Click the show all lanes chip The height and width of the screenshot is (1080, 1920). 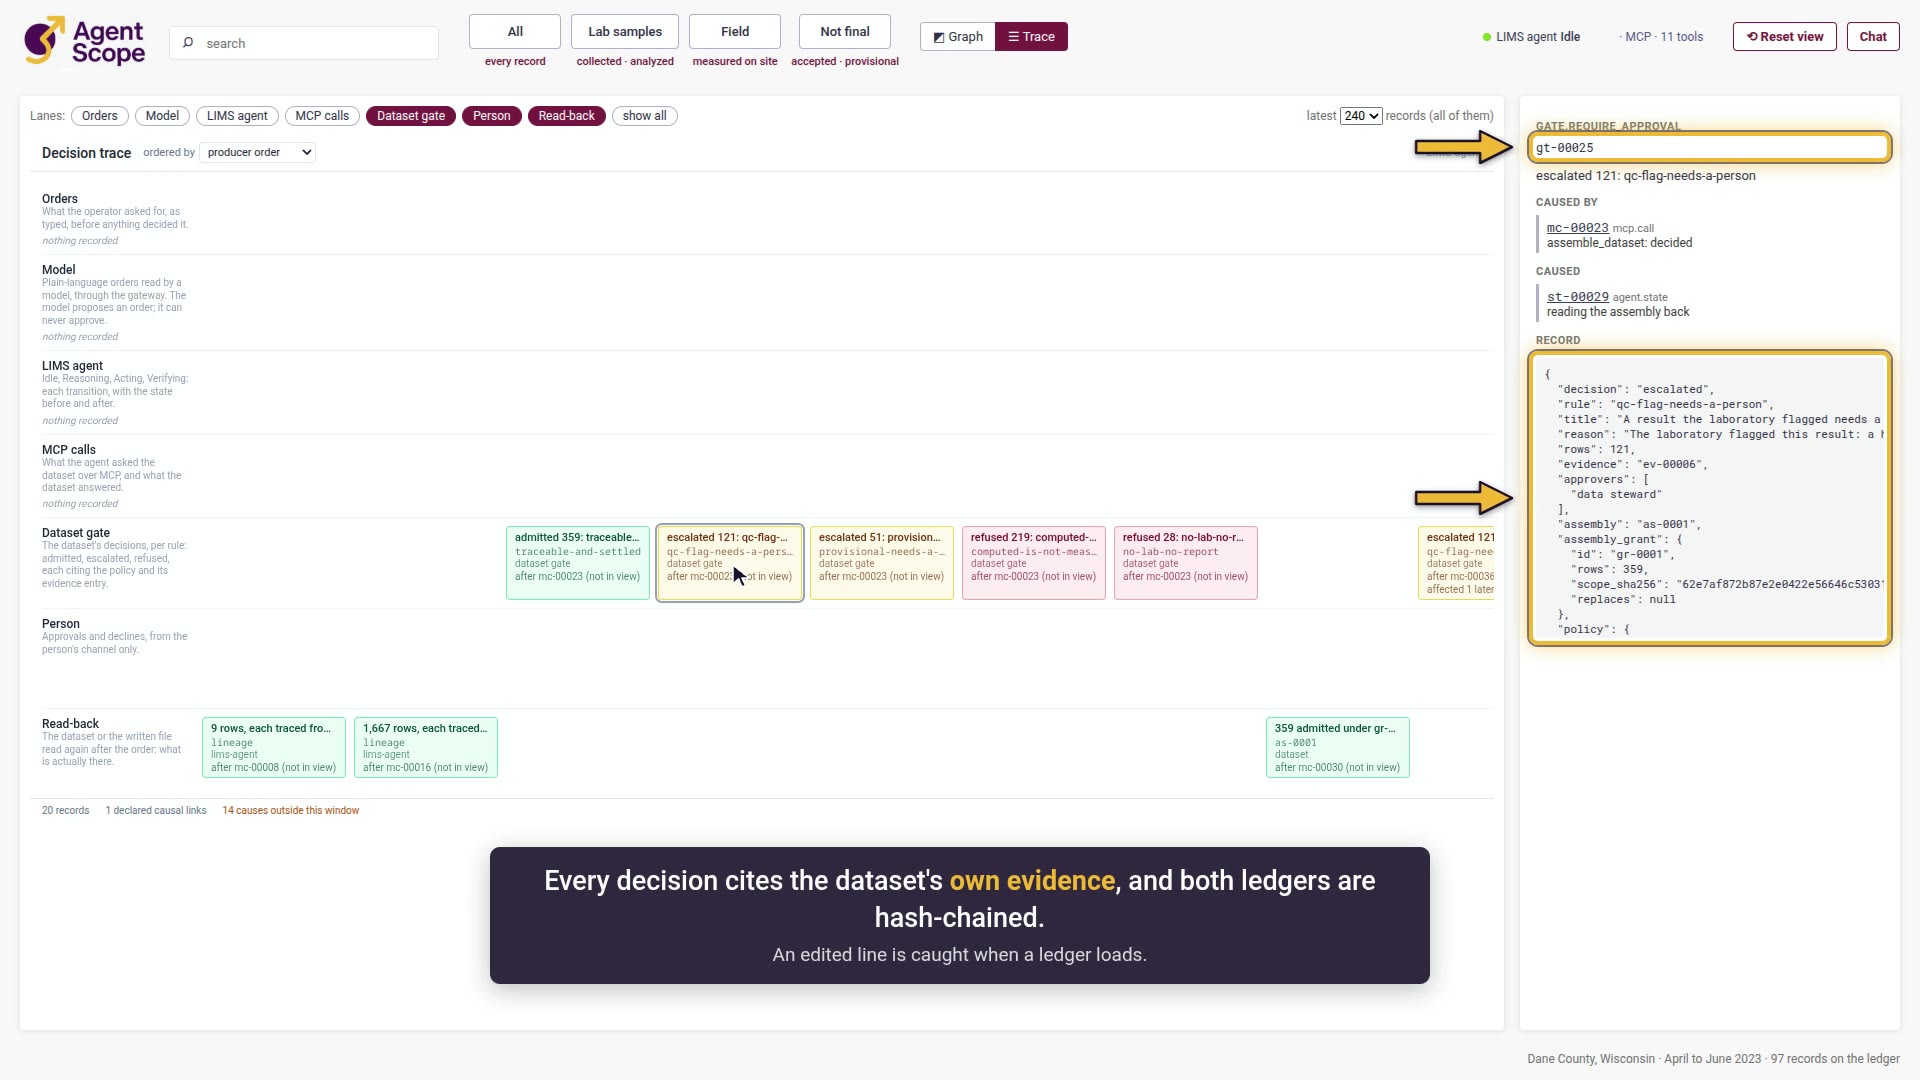(644, 116)
